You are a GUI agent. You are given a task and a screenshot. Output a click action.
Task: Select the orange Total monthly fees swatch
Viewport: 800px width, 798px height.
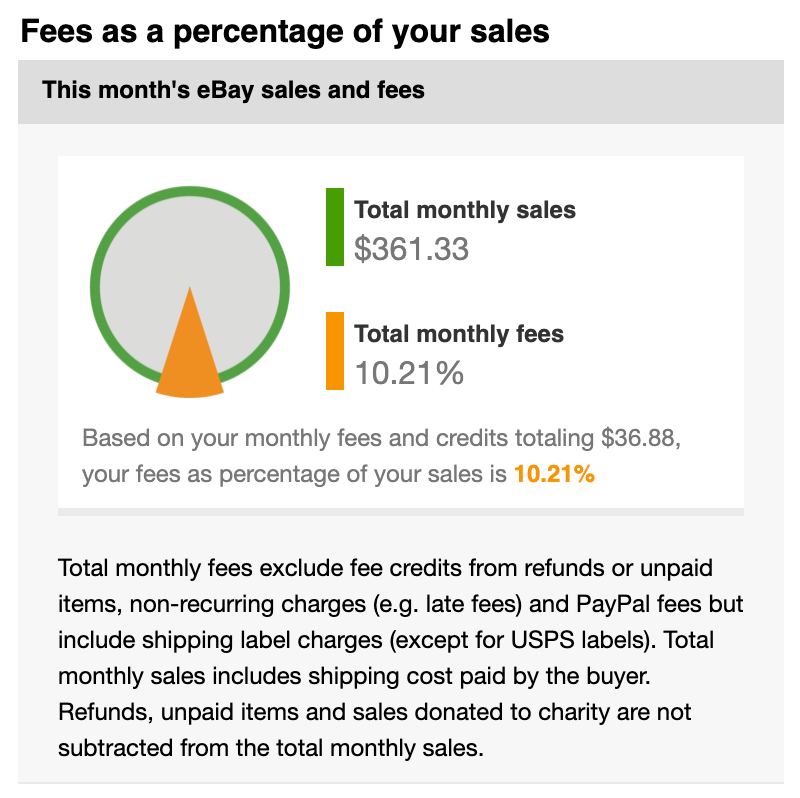tap(335, 351)
